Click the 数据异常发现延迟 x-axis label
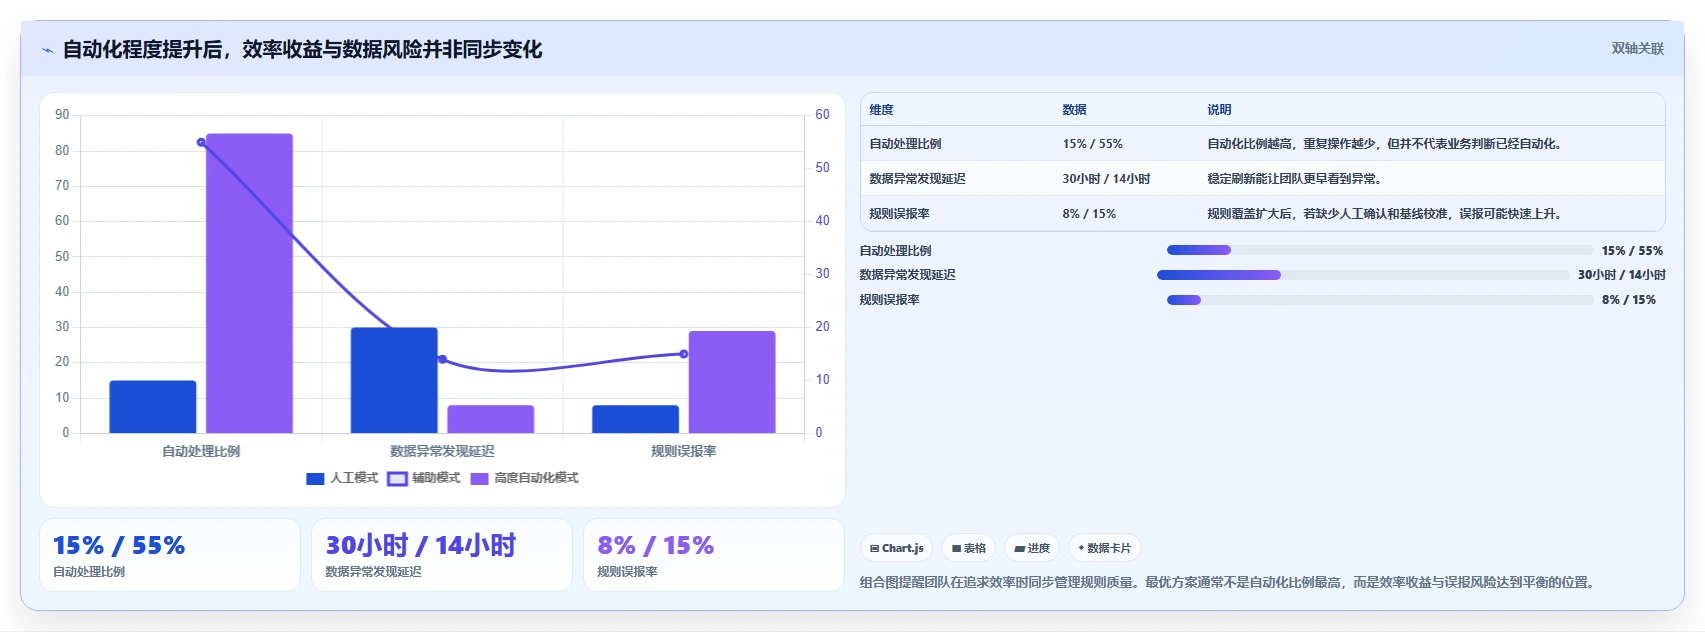 coord(442,451)
